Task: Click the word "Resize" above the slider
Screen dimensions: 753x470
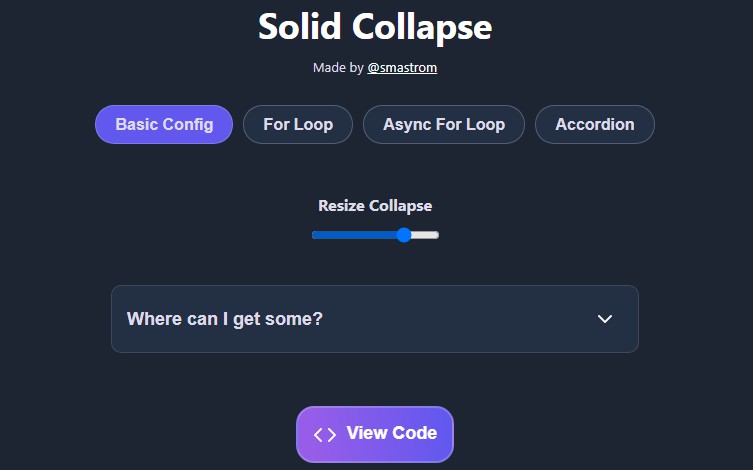Action: (341, 206)
